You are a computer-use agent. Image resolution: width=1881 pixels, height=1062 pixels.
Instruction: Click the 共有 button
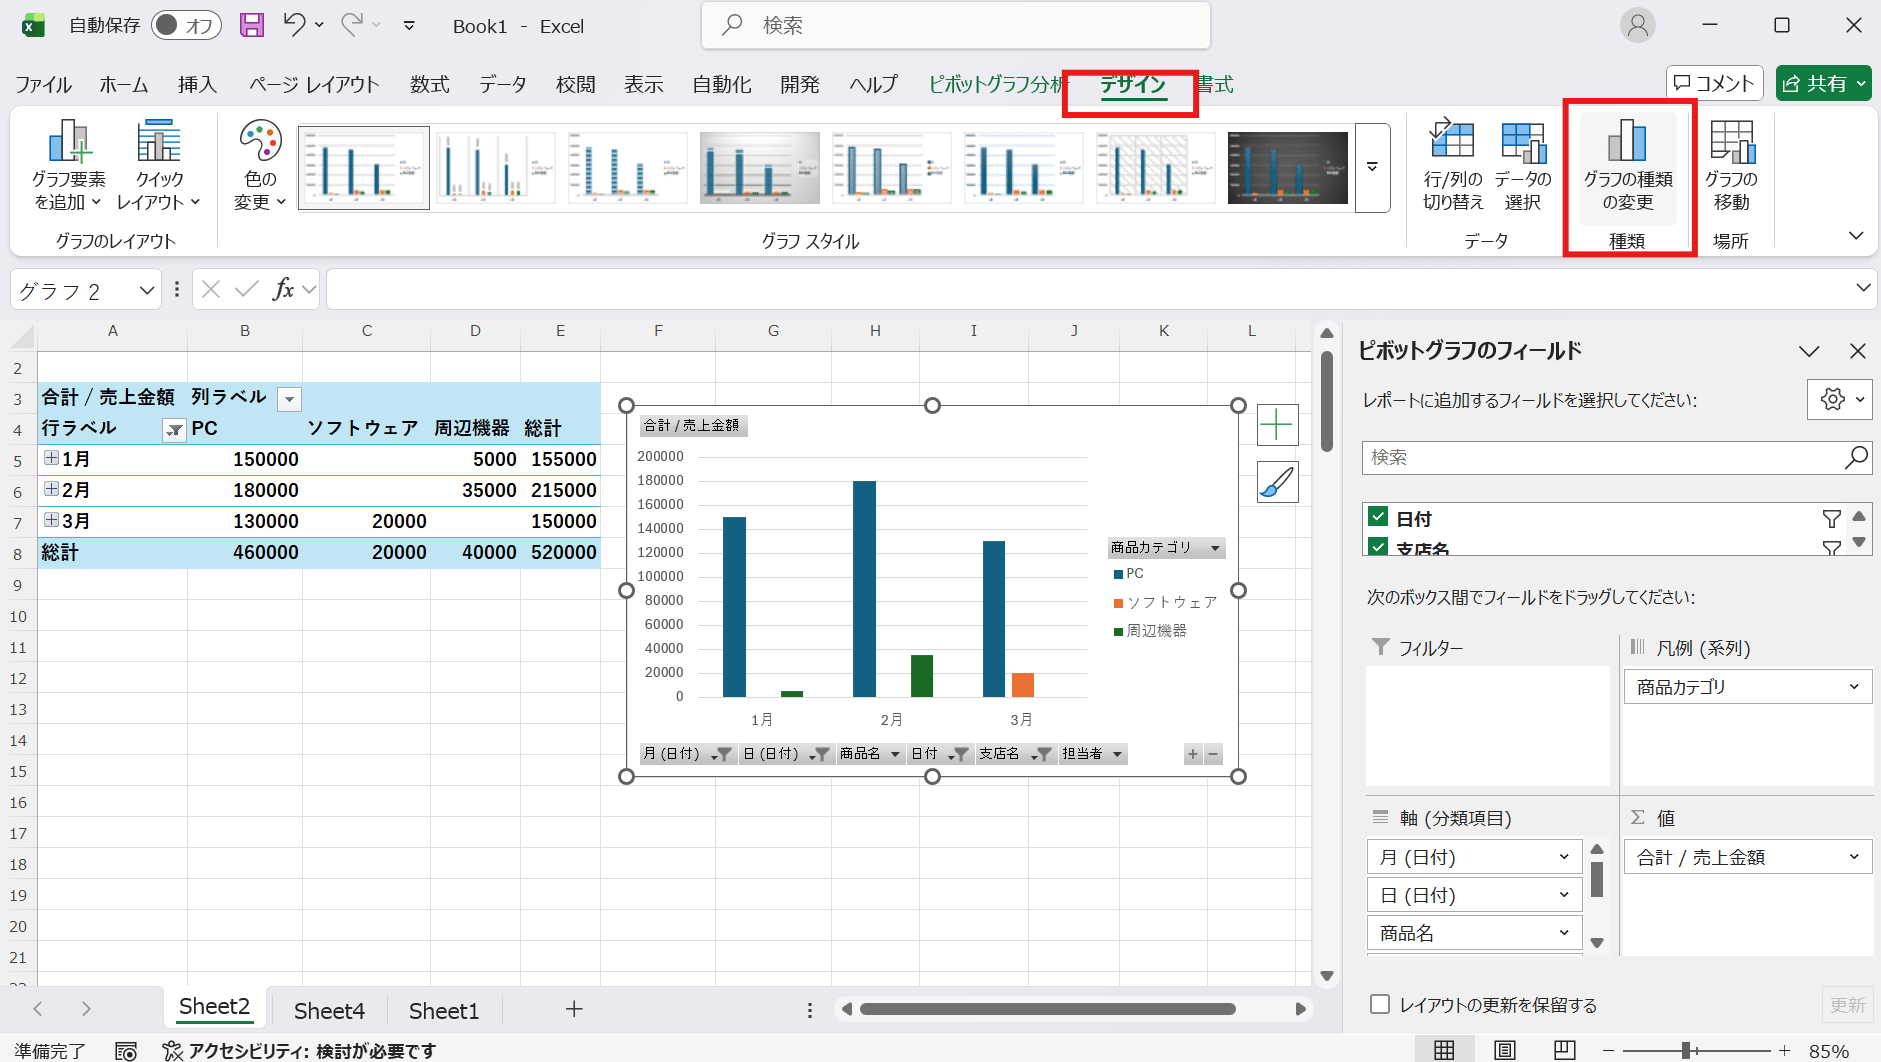coord(1823,84)
